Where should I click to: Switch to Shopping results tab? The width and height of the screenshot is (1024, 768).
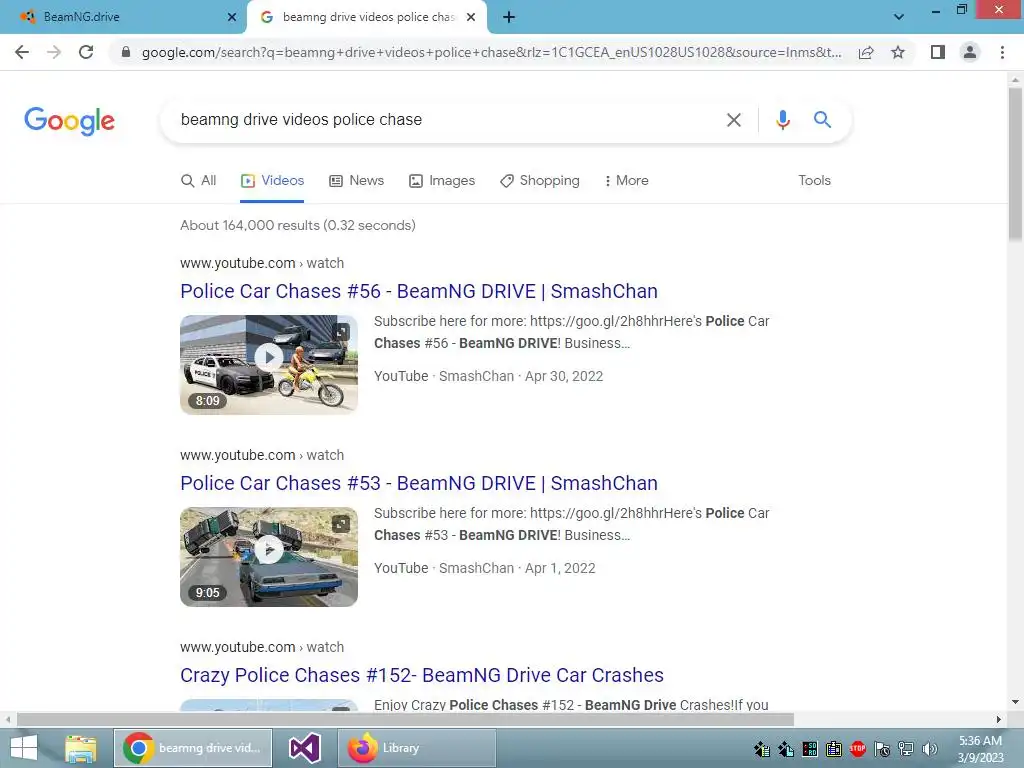coord(539,181)
